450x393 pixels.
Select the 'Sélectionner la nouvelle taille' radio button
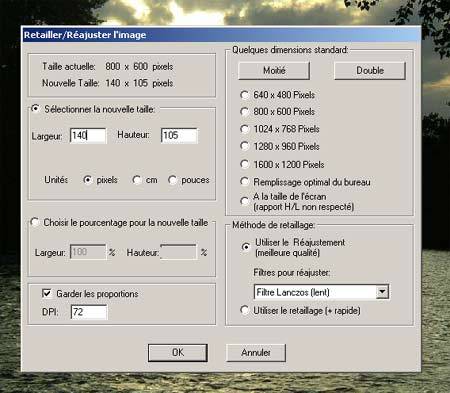[36, 109]
